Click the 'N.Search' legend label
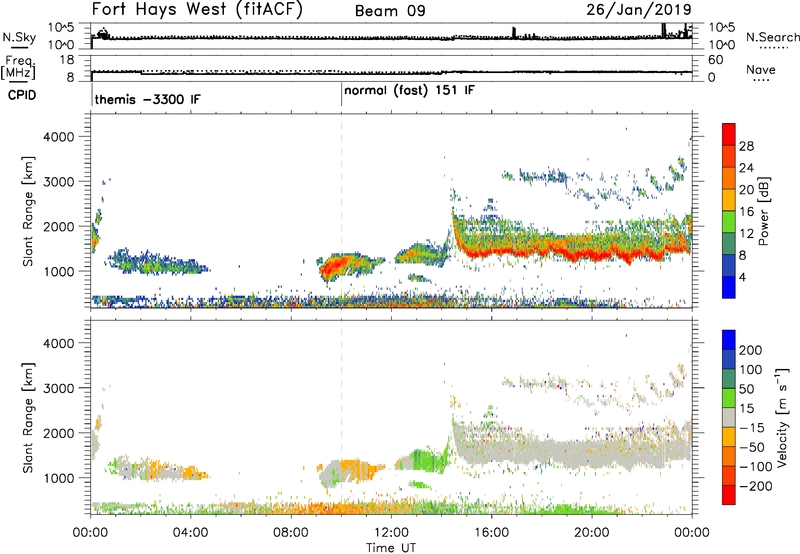800x554 pixels. [x=772, y=37]
